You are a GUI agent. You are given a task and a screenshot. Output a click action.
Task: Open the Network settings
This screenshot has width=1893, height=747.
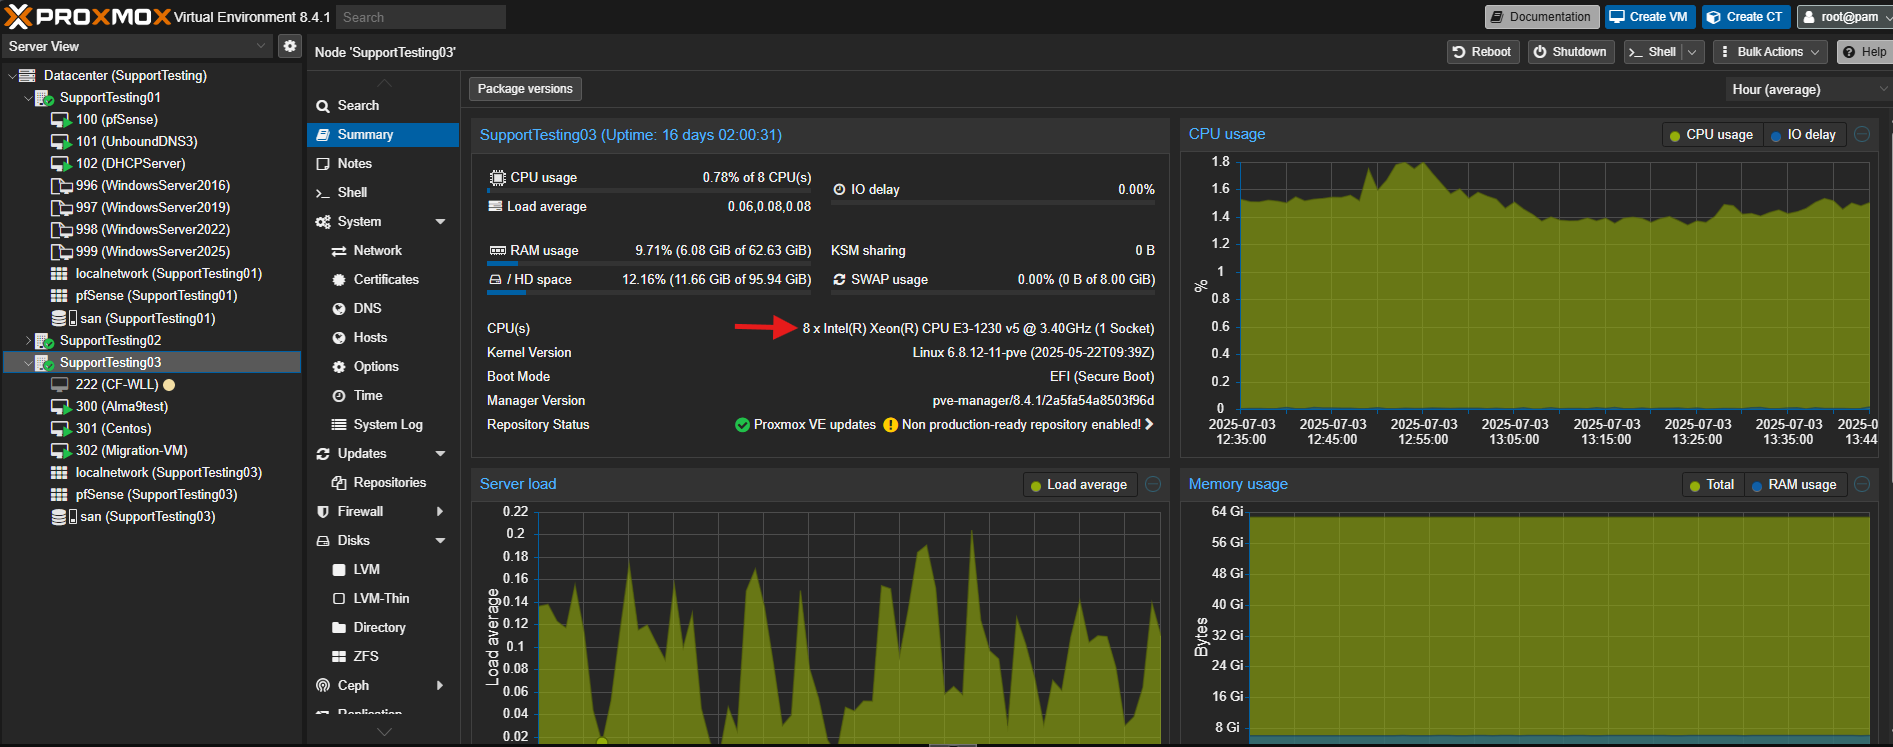tap(383, 250)
